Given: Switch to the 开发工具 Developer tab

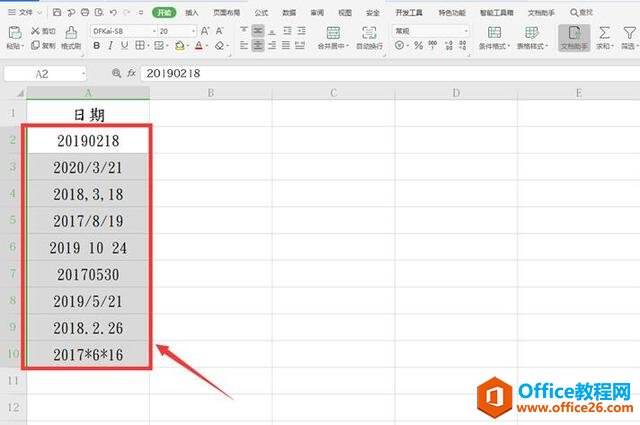Looking at the screenshot, I should (x=409, y=13).
